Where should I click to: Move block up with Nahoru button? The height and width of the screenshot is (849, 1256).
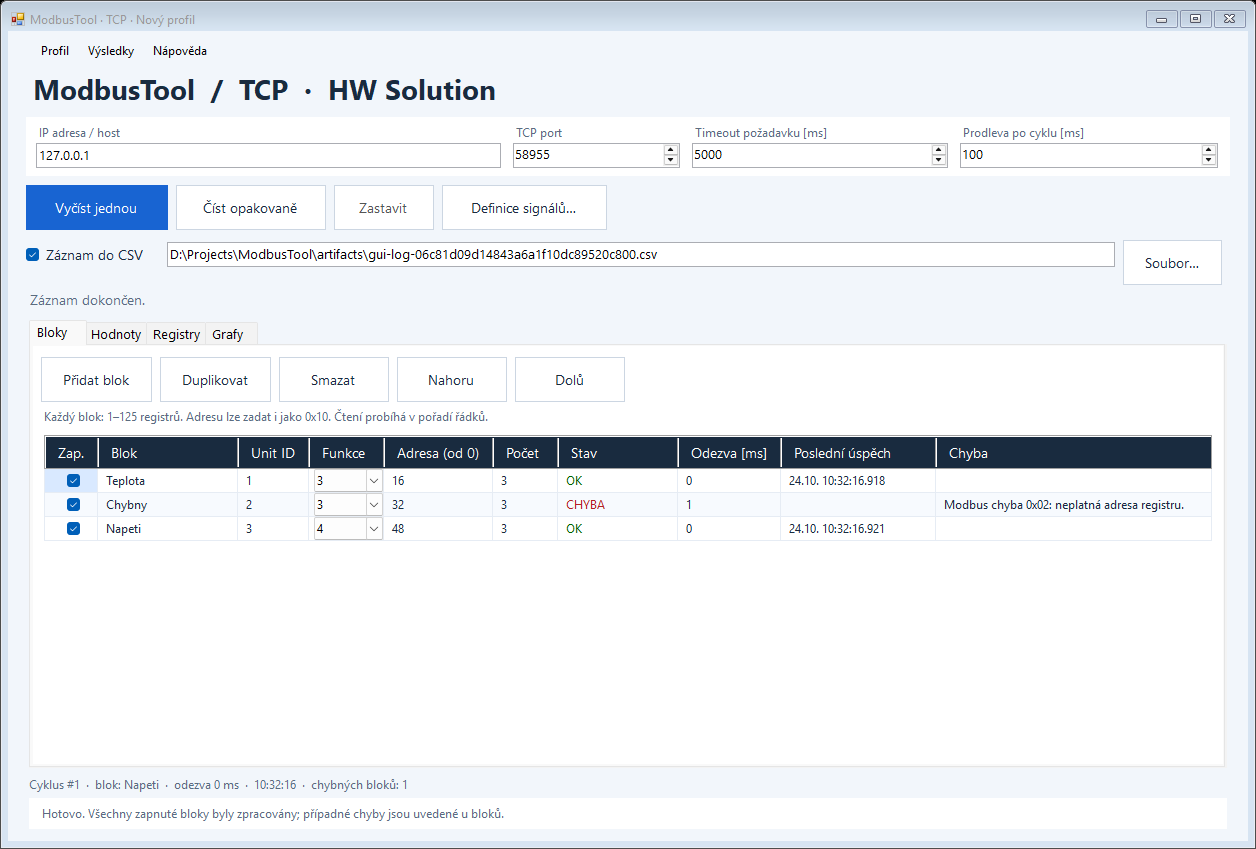tap(451, 380)
